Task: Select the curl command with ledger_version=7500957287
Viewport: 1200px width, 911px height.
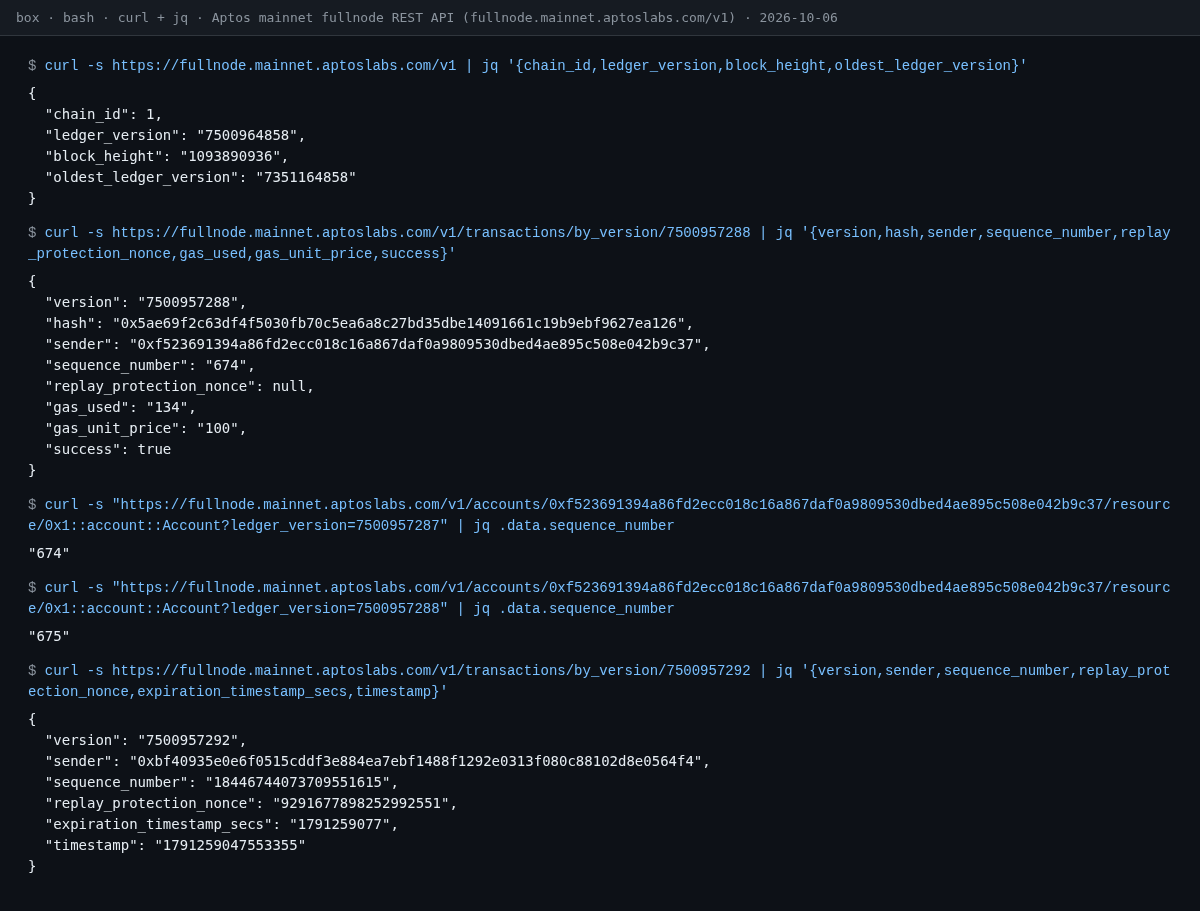Action: (x=599, y=515)
